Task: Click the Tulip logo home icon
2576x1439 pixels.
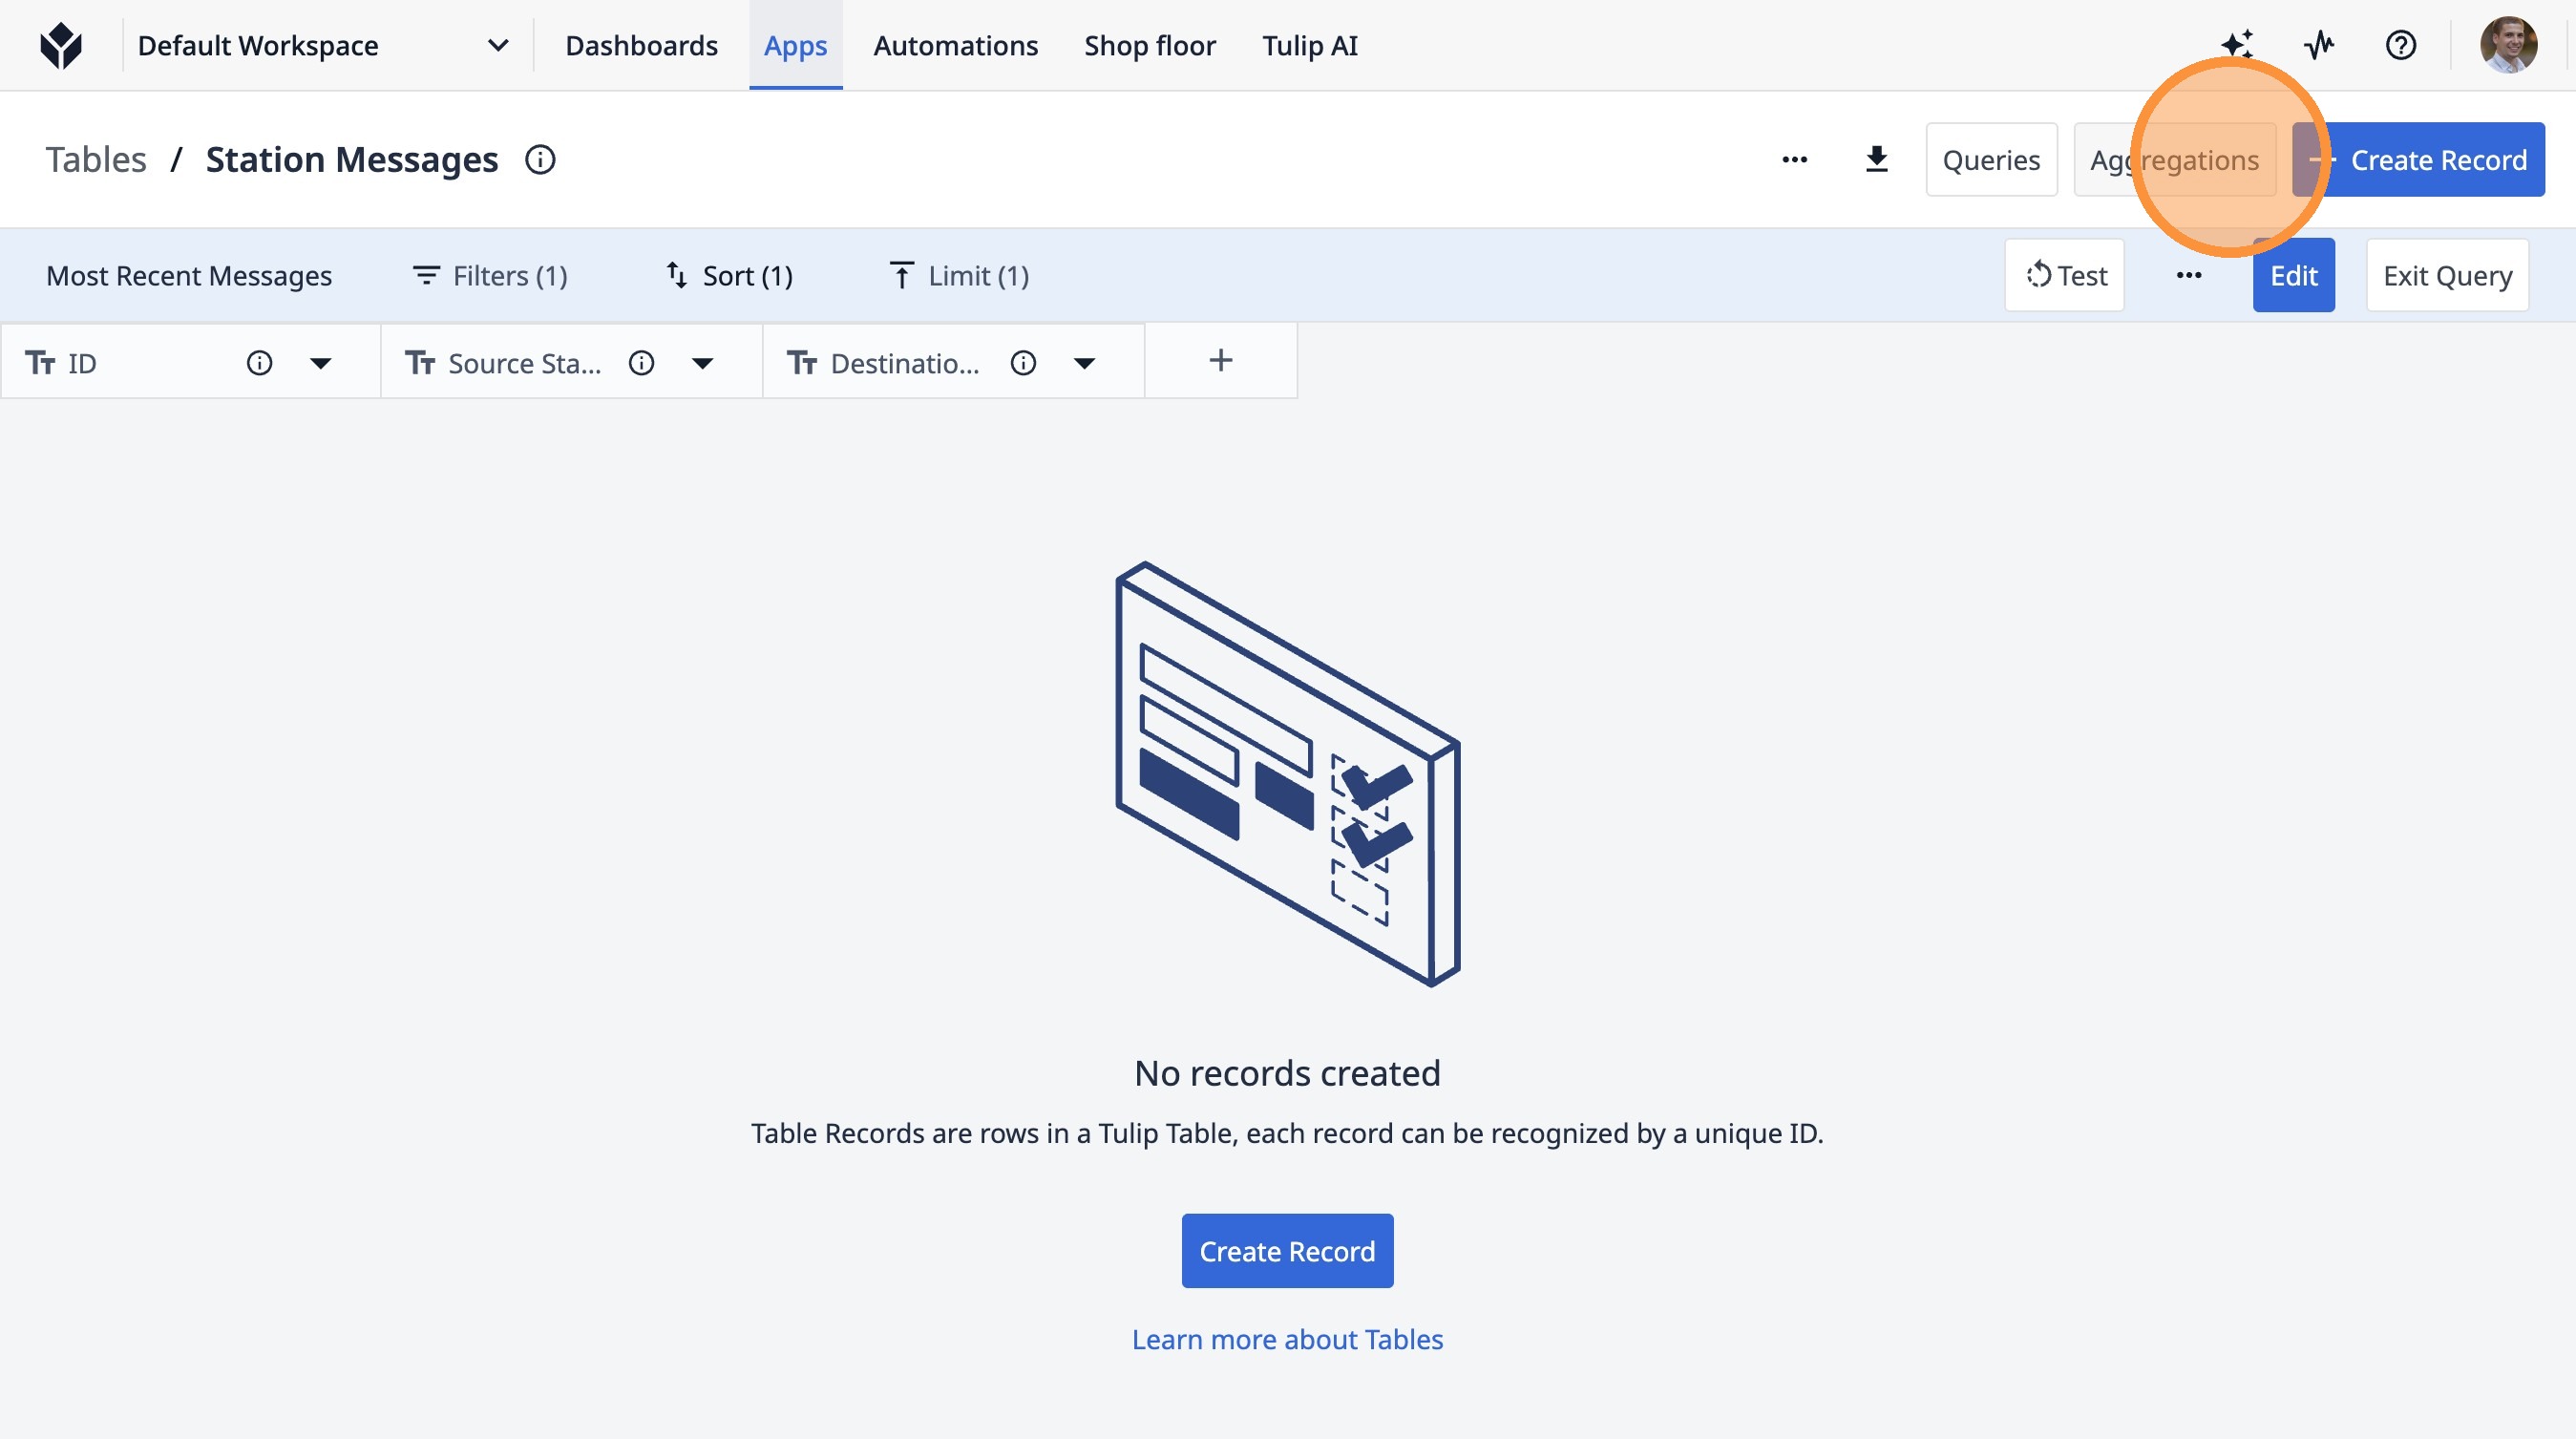Action: click(x=61, y=45)
